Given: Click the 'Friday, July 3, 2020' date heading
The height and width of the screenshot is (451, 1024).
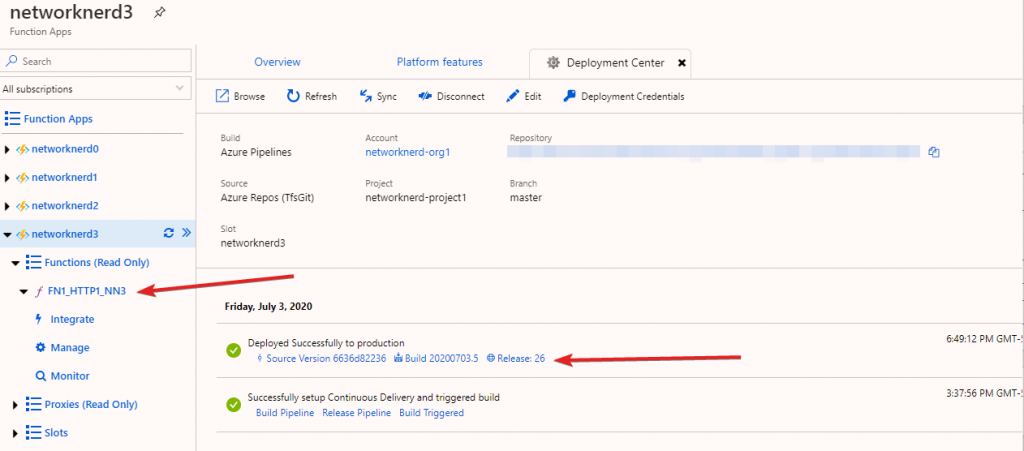Looking at the screenshot, I should coord(268,305).
